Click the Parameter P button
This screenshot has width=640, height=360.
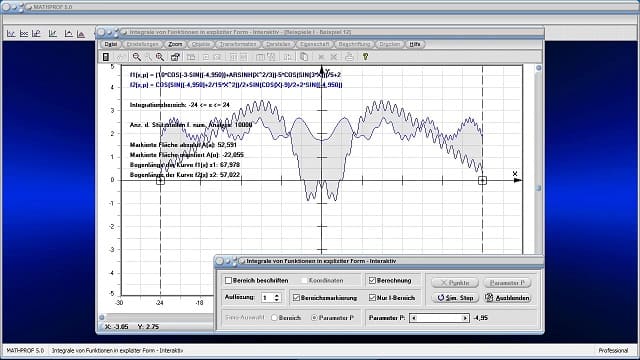click(507, 282)
